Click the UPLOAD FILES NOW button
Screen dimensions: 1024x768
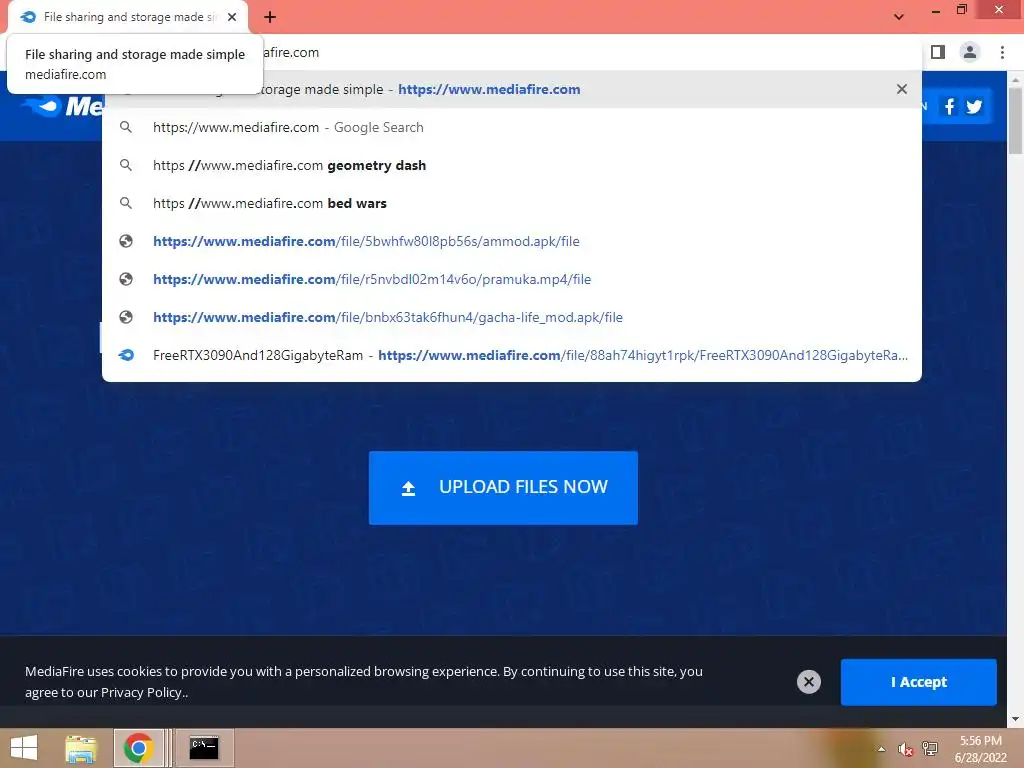(503, 488)
